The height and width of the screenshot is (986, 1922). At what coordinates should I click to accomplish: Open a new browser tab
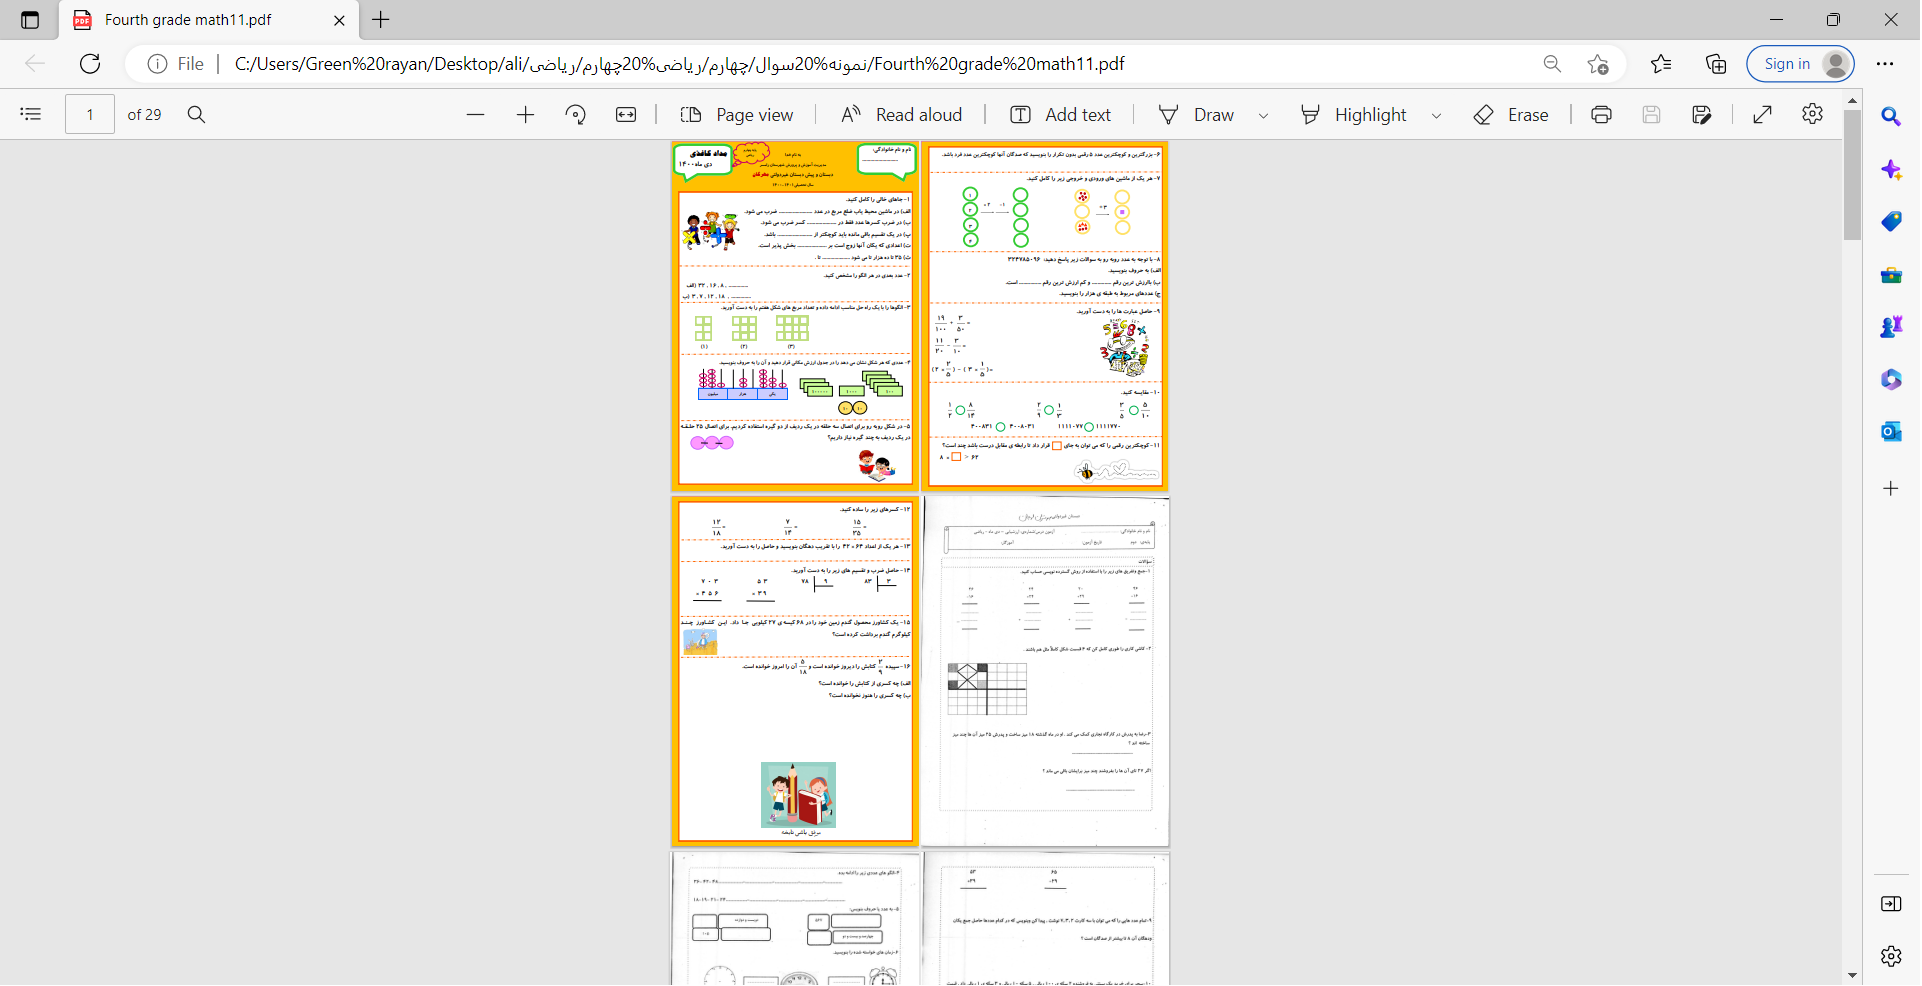pos(381,20)
